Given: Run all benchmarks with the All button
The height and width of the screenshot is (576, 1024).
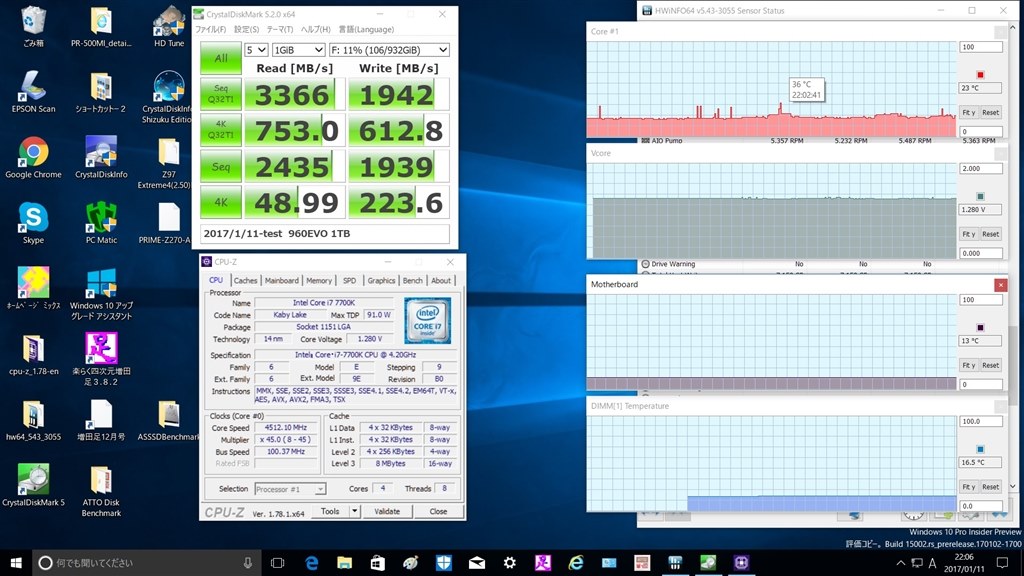Looking at the screenshot, I should [x=221, y=58].
